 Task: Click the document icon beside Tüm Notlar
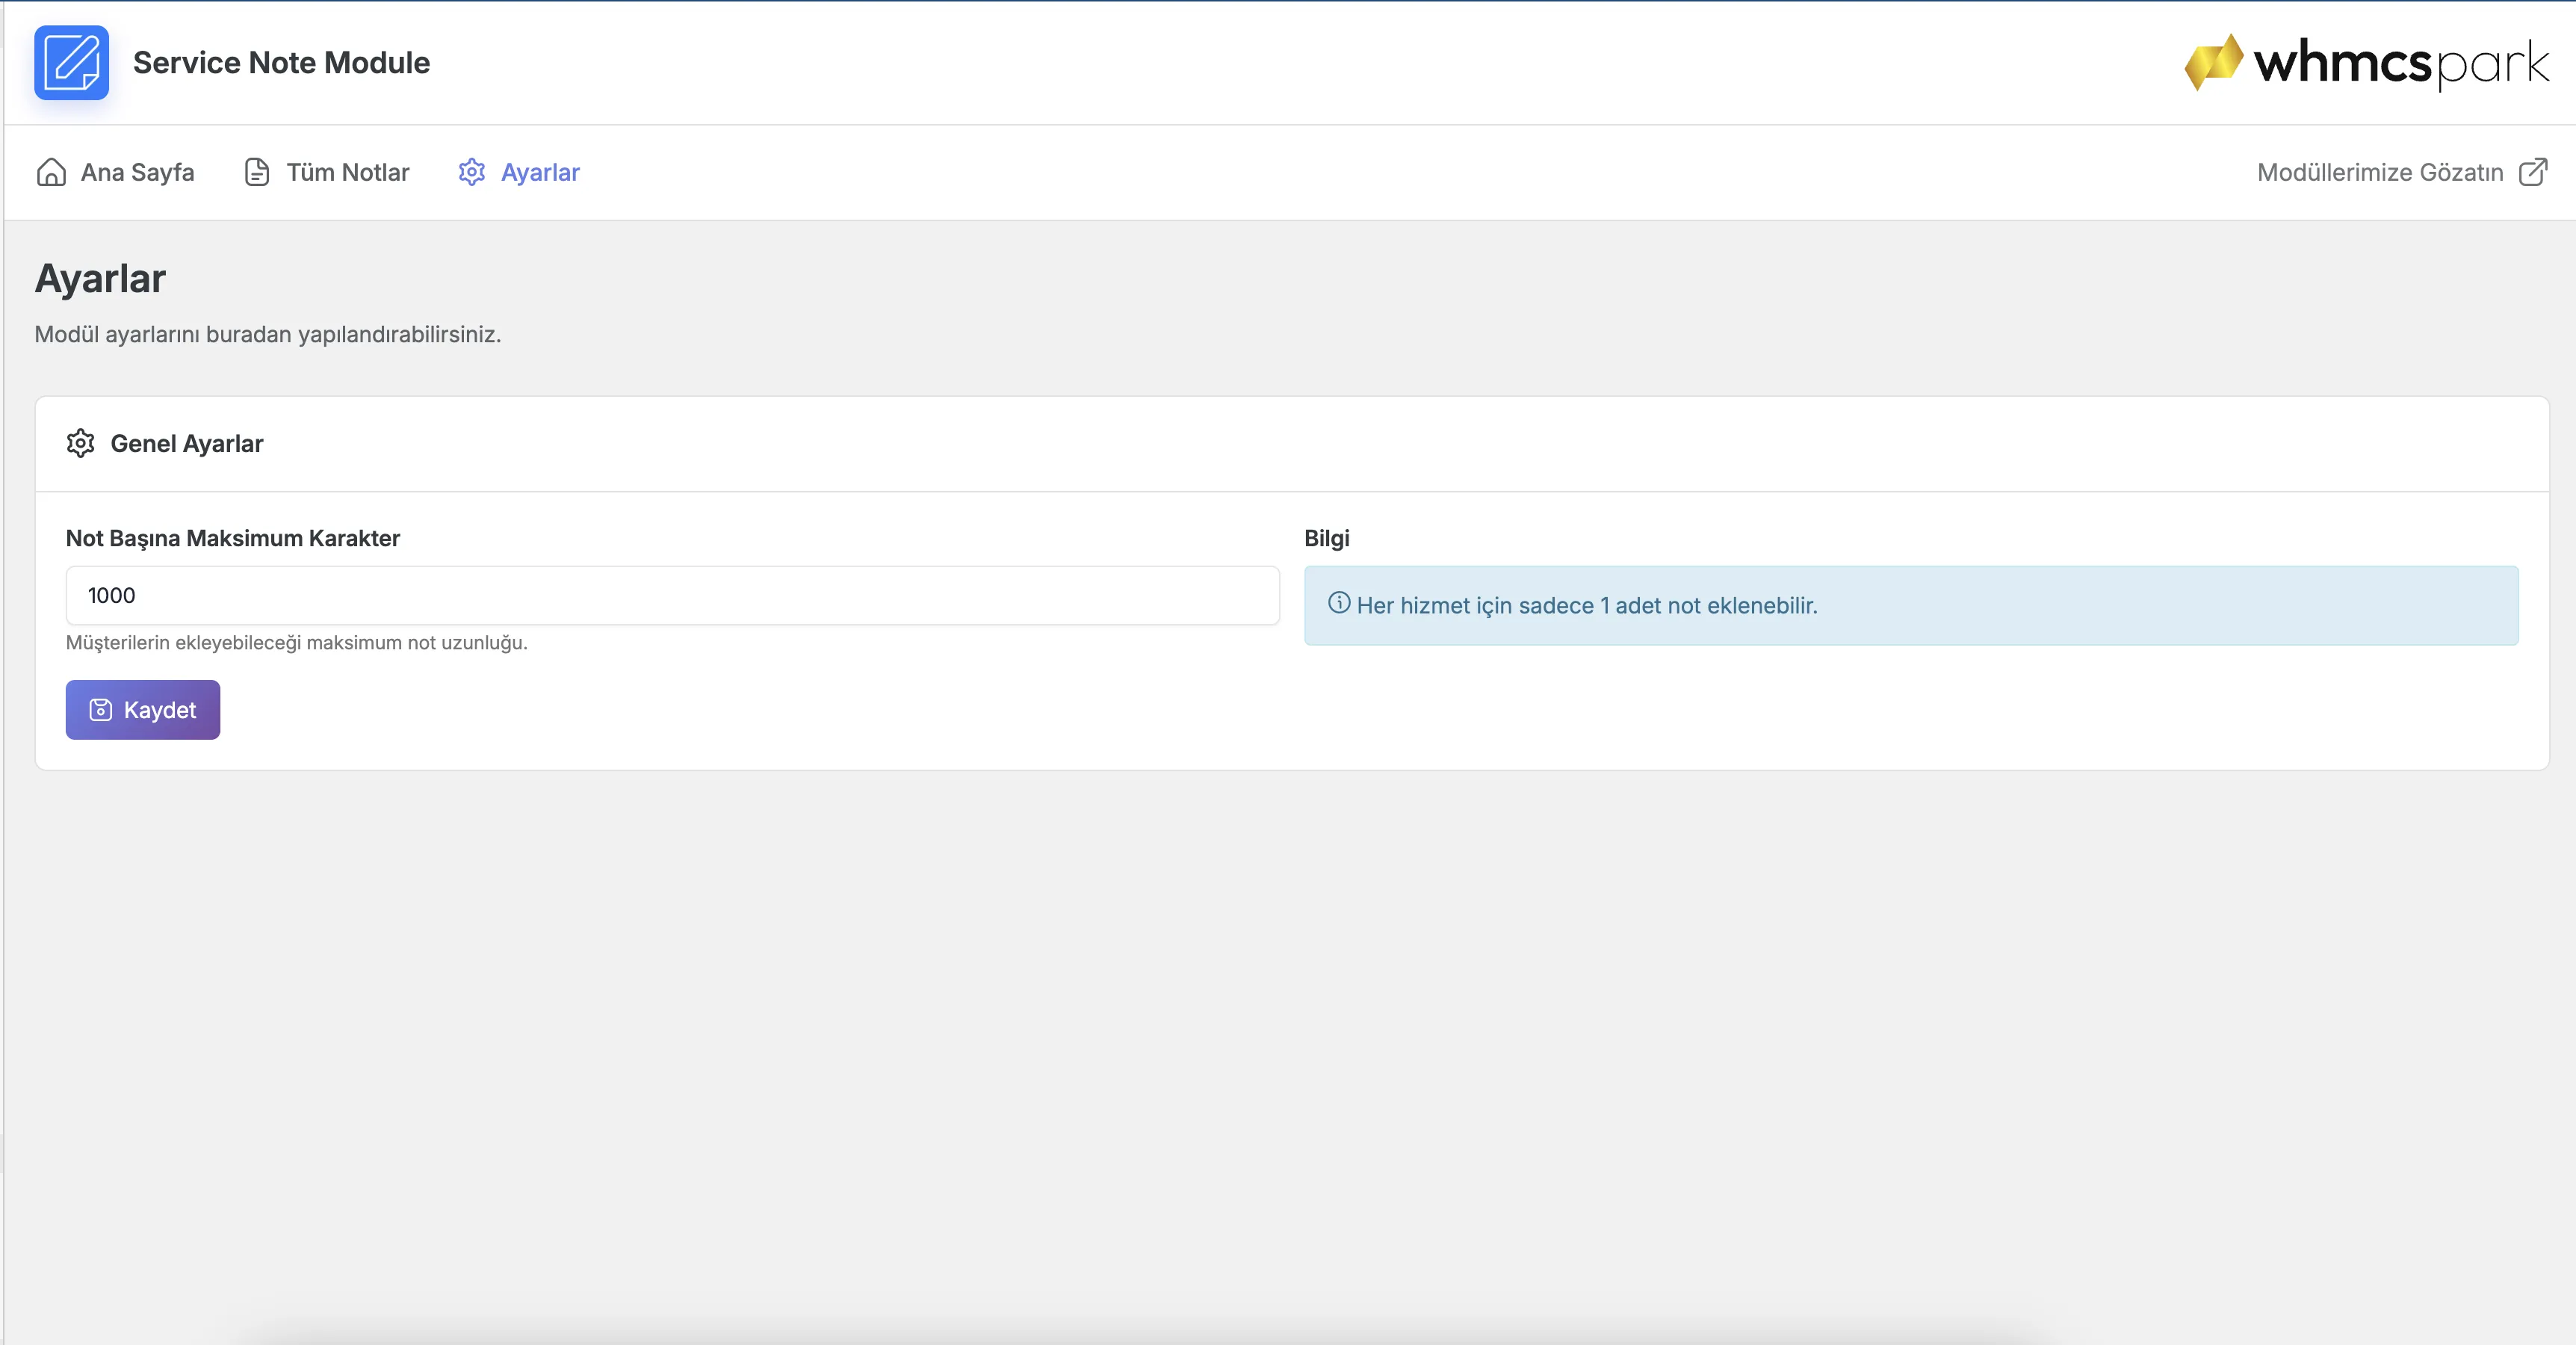tap(257, 172)
